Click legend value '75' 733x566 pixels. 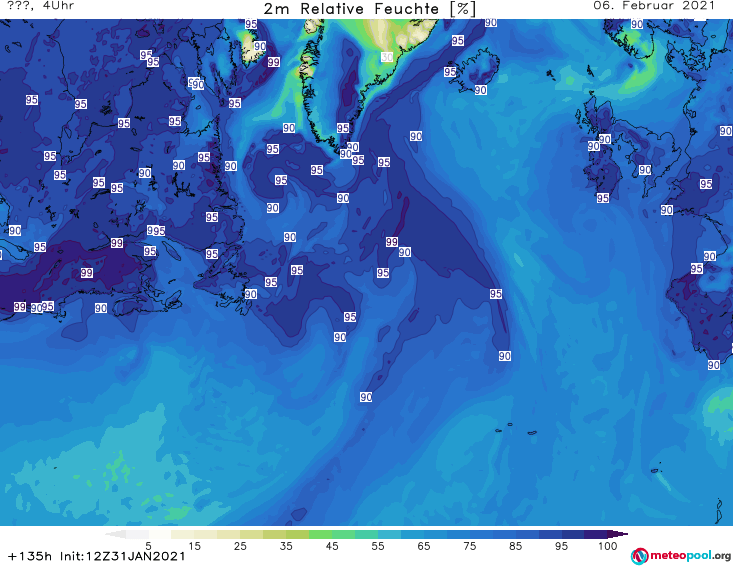click(x=469, y=546)
